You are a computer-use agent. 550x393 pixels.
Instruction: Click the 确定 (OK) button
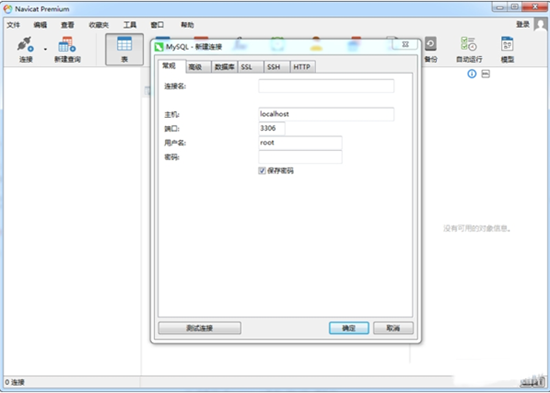pyautogui.click(x=349, y=328)
